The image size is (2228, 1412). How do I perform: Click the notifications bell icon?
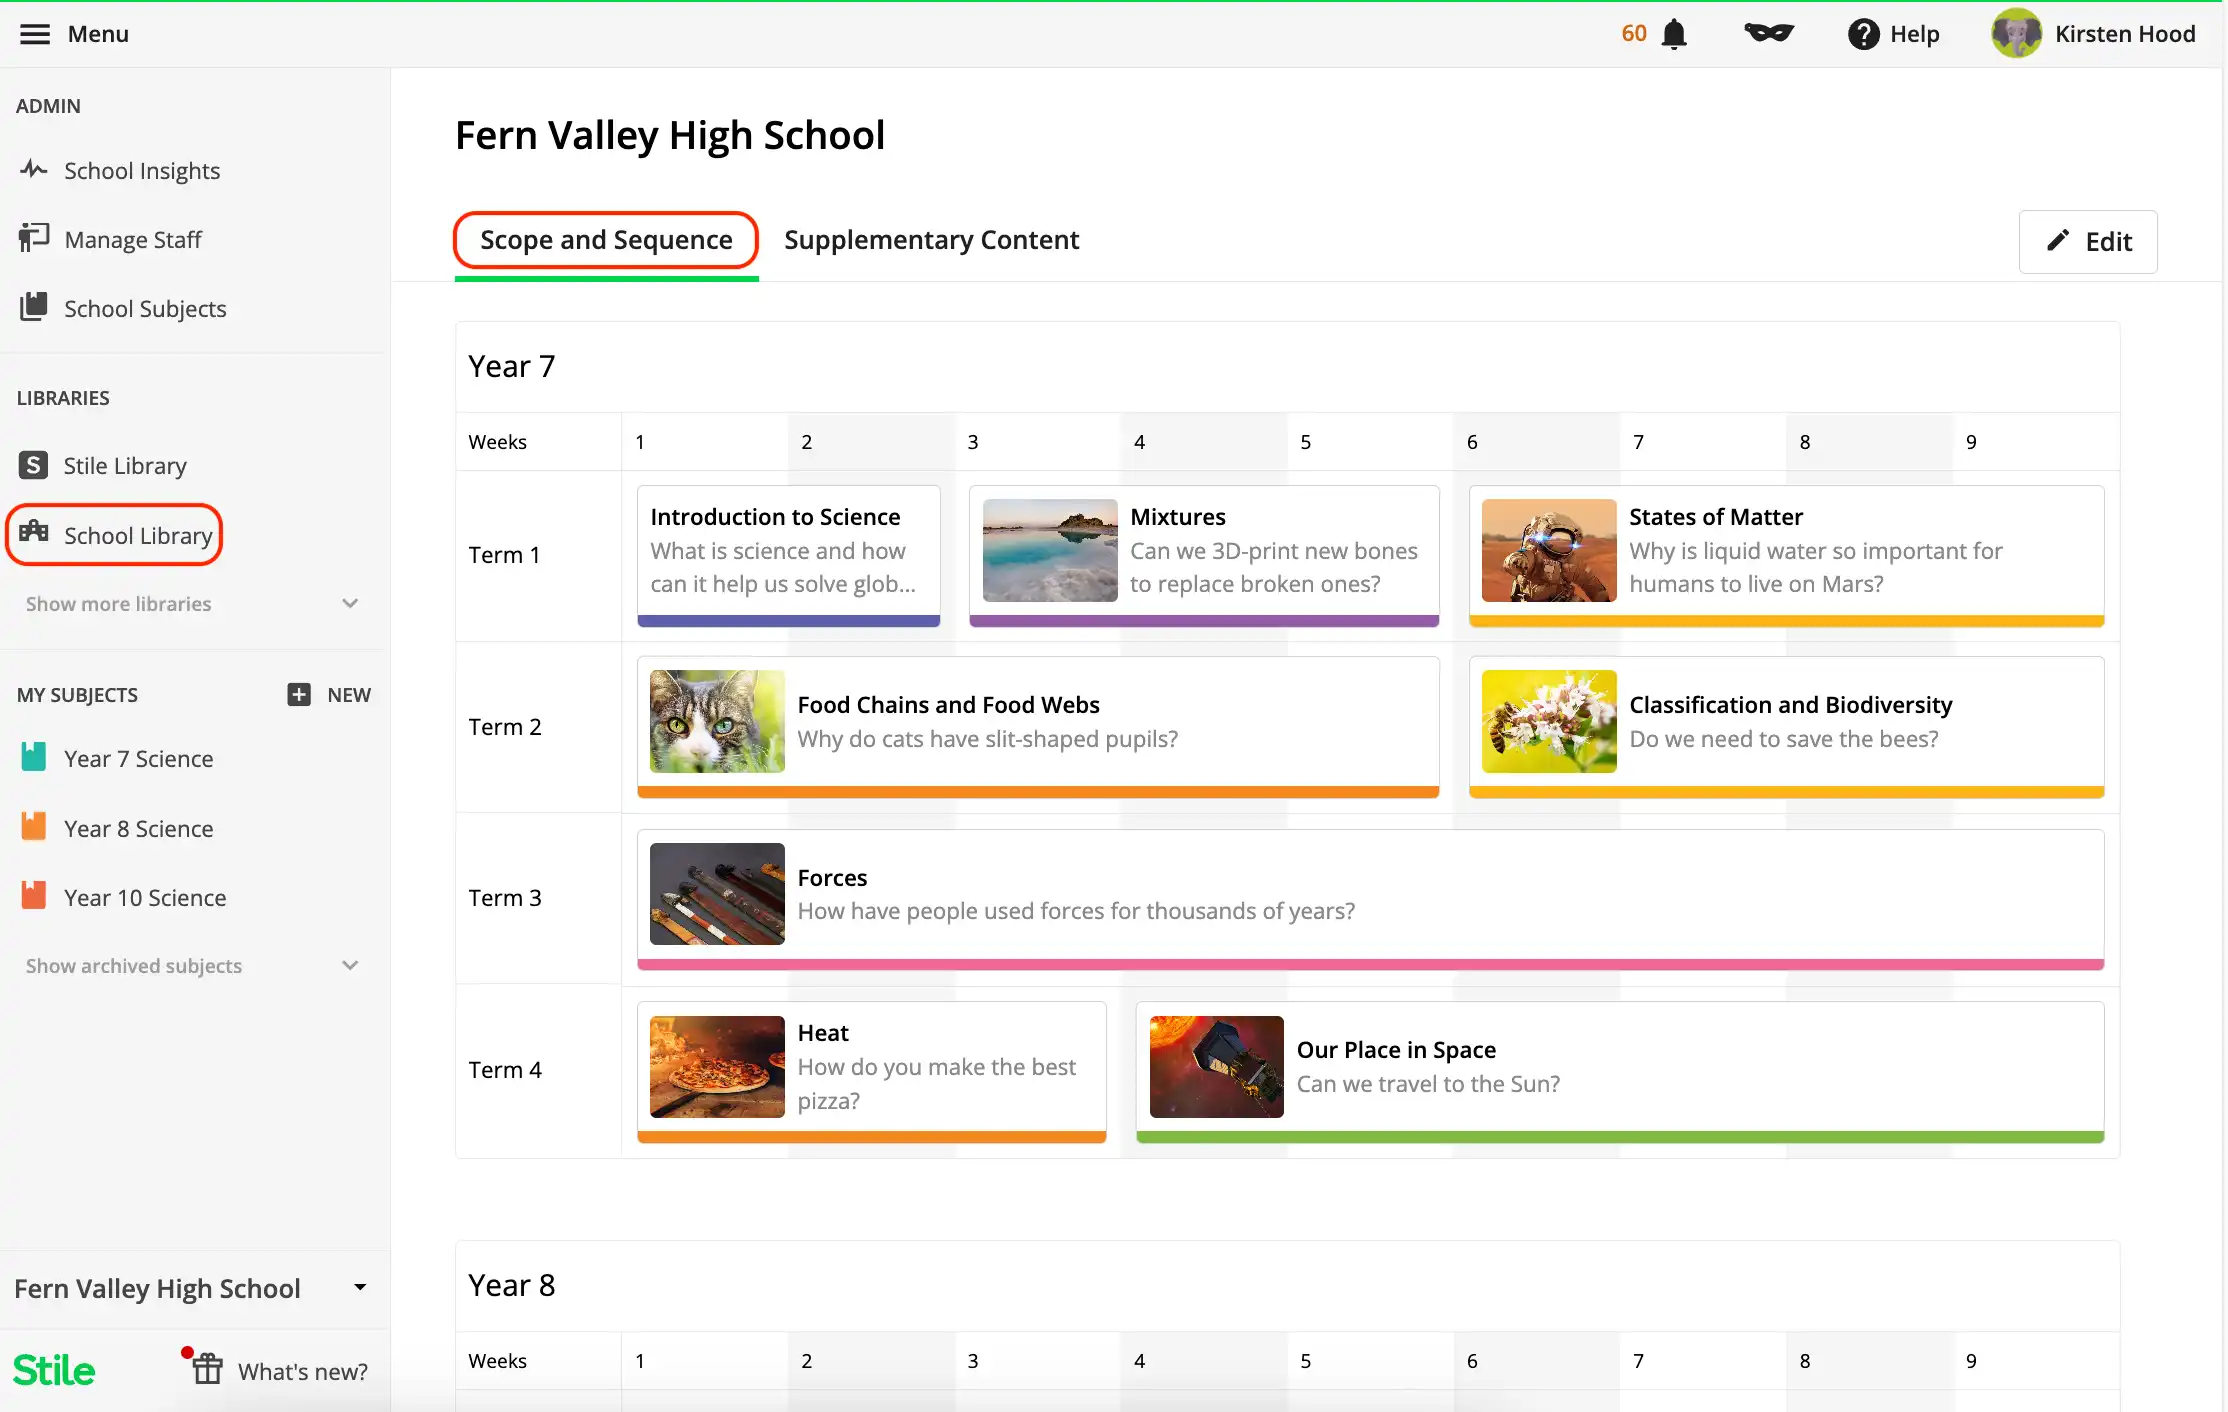pyautogui.click(x=1674, y=34)
